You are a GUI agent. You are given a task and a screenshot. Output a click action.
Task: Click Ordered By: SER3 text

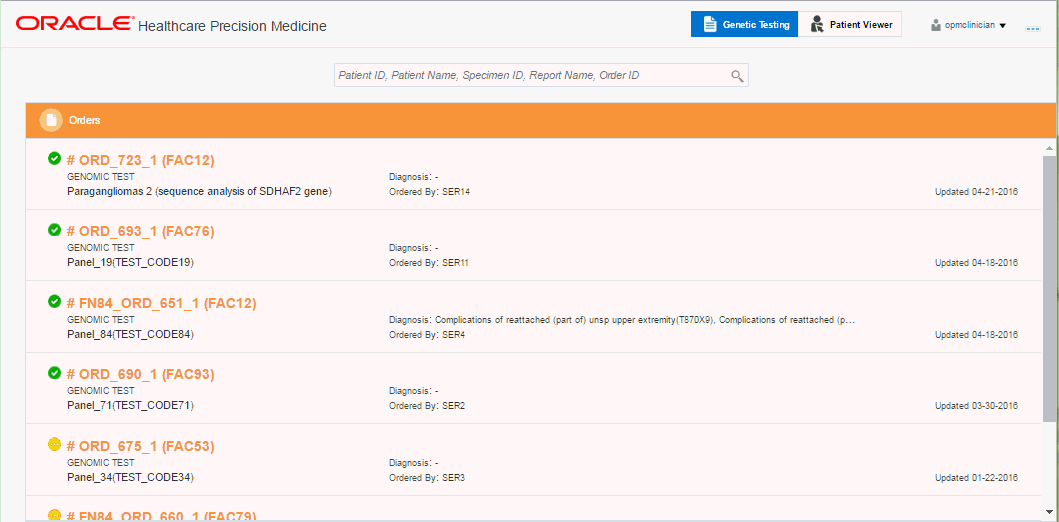click(427, 477)
